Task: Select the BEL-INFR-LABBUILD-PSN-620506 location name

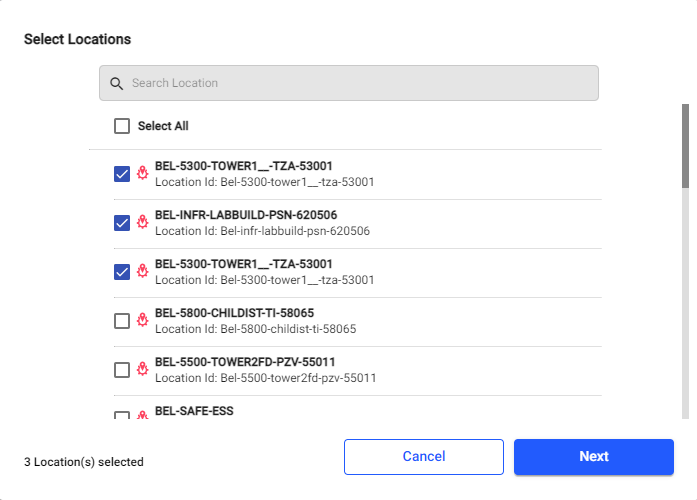Action: (x=246, y=214)
